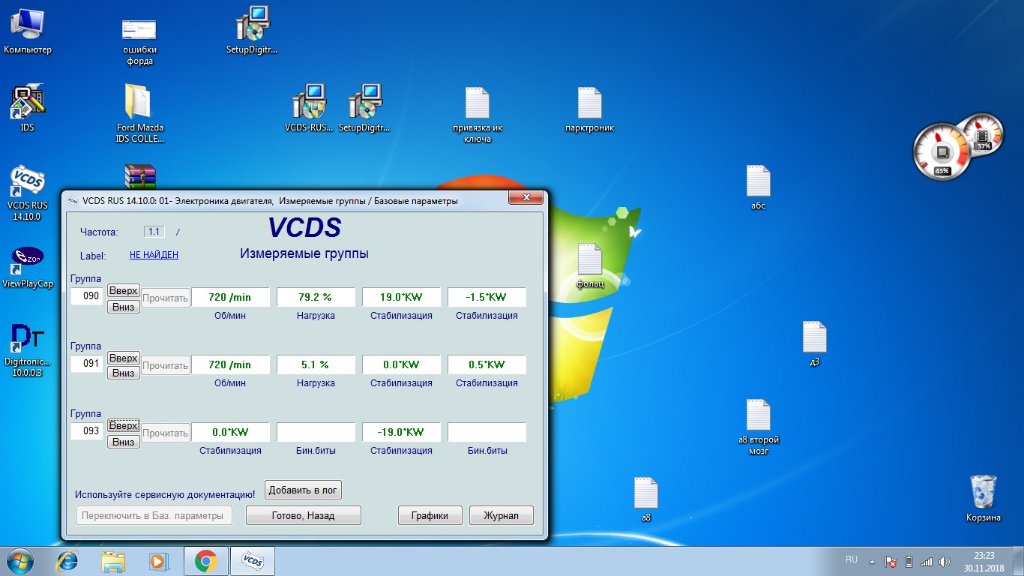Viewport: 1024px width, 576px height.
Task: Click the Журнал button
Action: [x=501, y=516]
